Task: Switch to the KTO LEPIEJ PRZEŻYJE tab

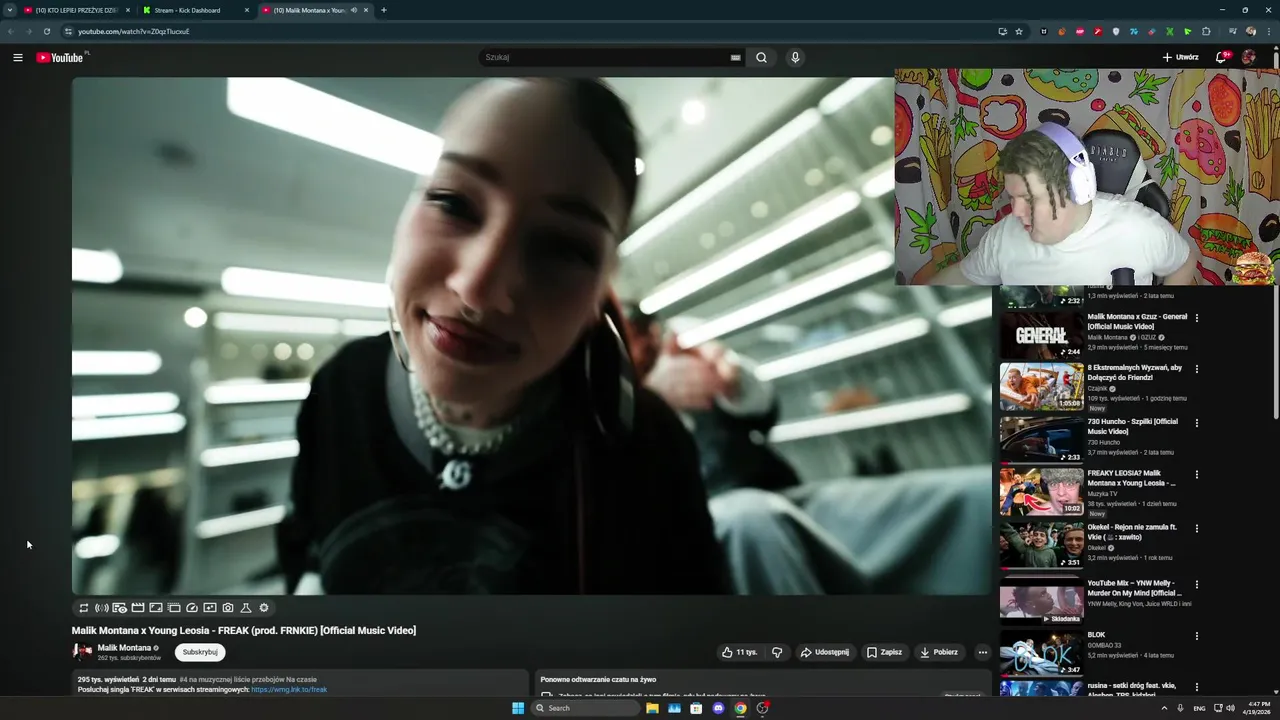Action: click(x=76, y=10)
